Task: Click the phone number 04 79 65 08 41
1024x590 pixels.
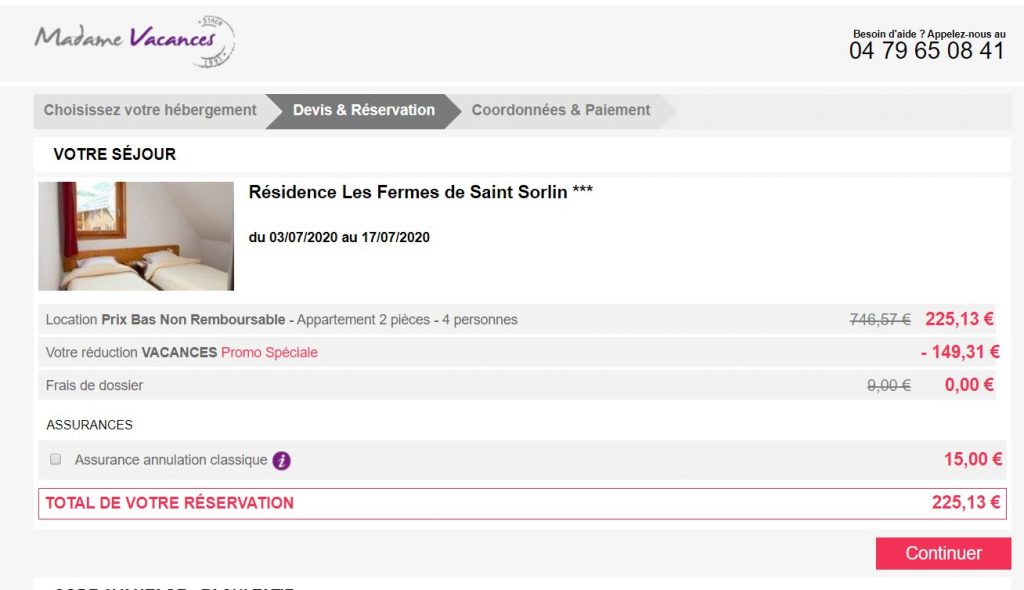Action: [x=927, y=51]
